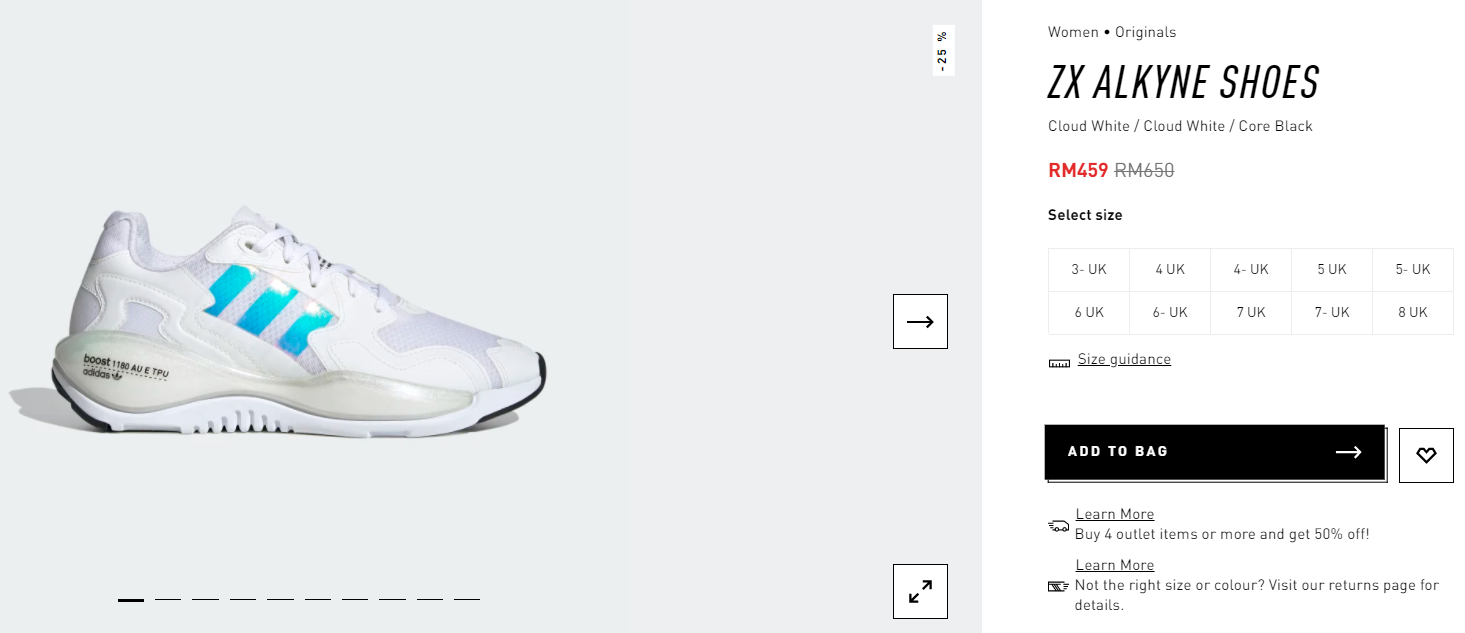The width and height of the screenshot is (1465, 633).
Task: Click the ruler icon beside Size guidance
Action: tap(1059, 362)
